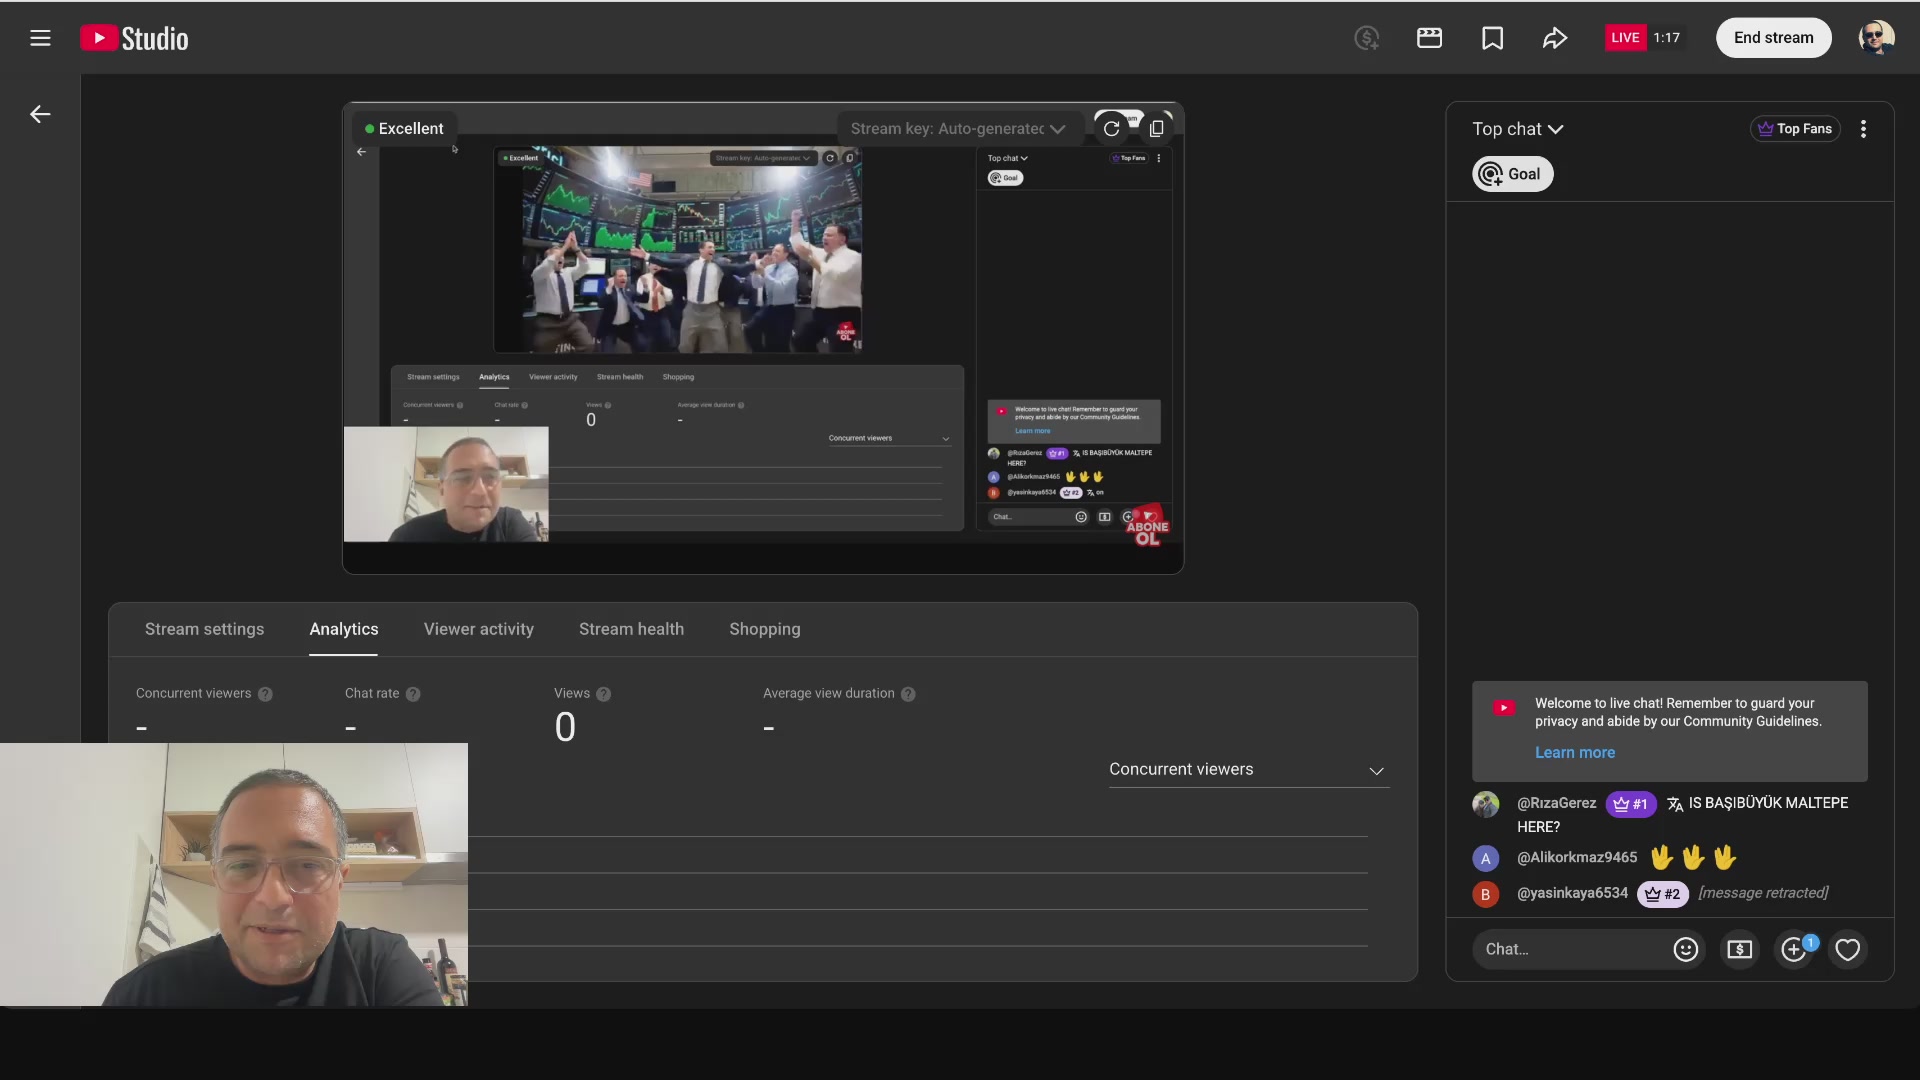Click the Excellent stream status indicator
The height and width of the screenshot is (1080, 1920).
tap(404, 129)
